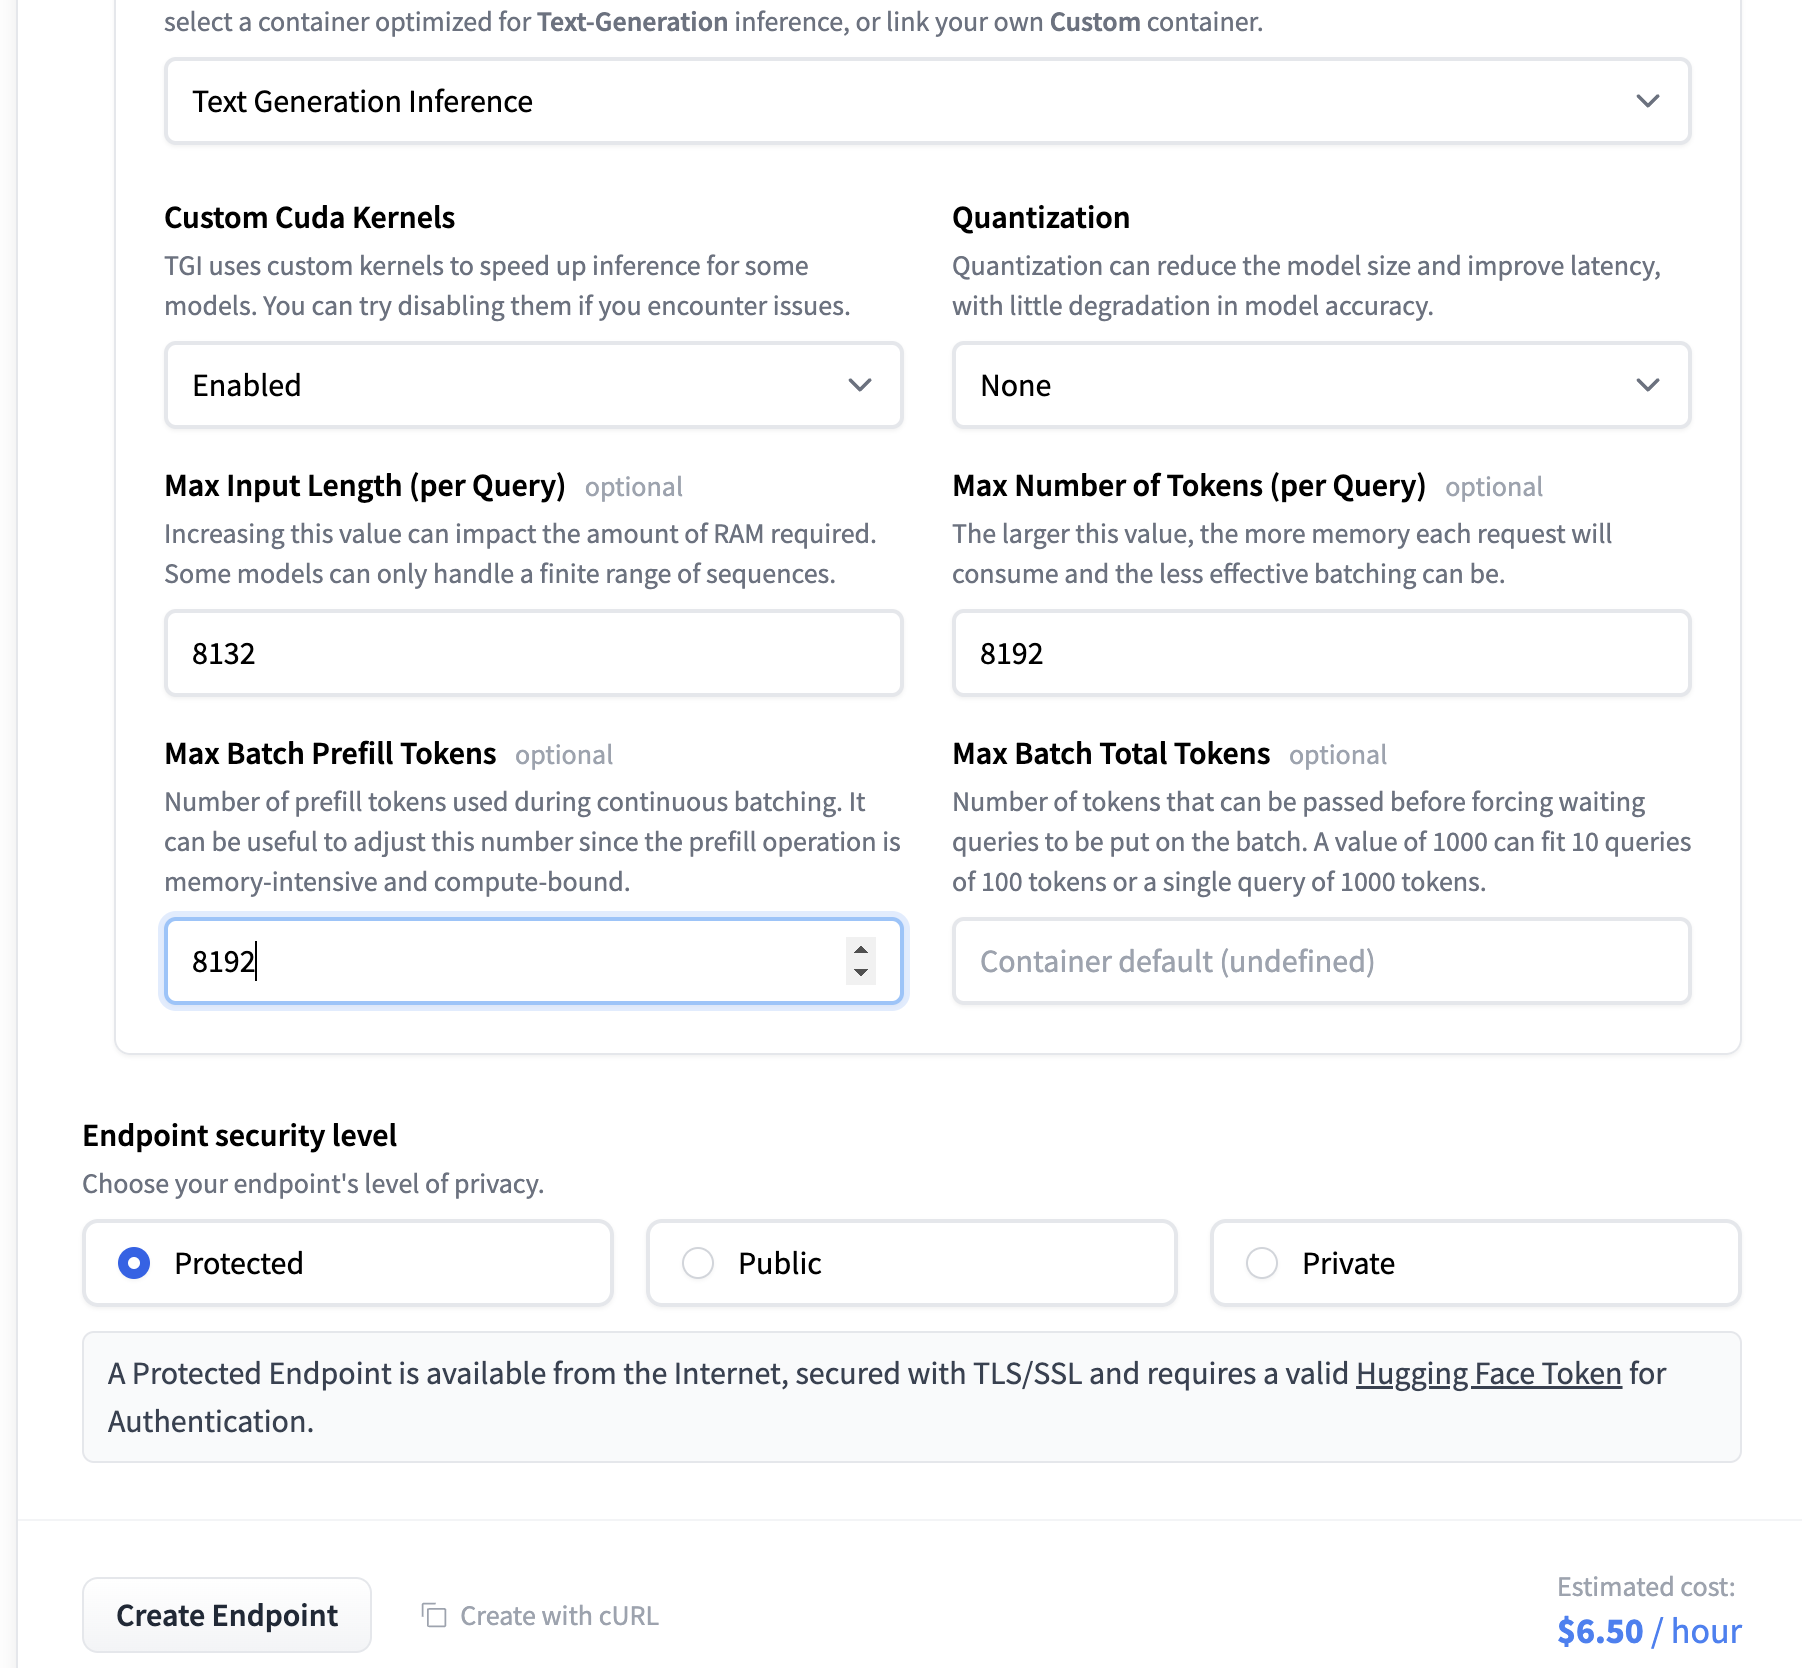1802x1668 pixels.
Task: Click inside the Max Batch Prefill Tokens field
Action: [x=500, y=961]
